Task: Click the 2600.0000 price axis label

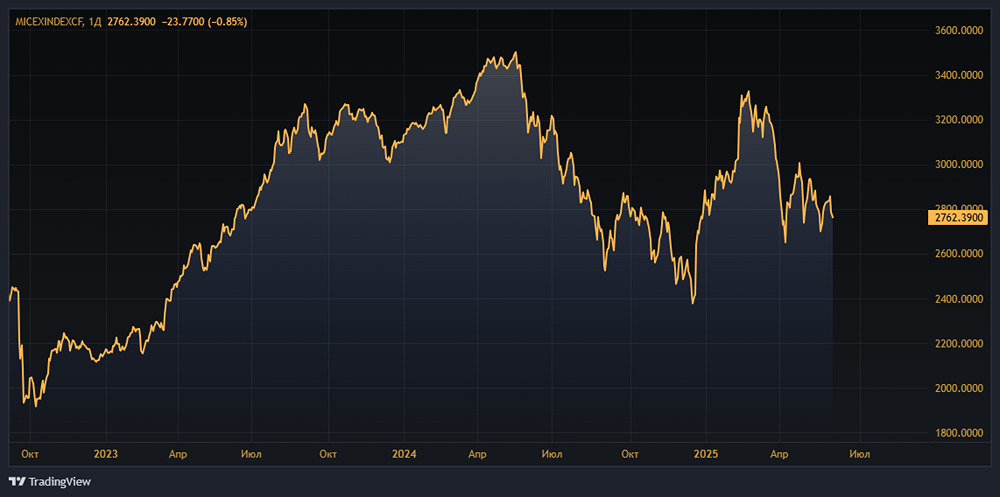Action: click(x=960, y=254)
